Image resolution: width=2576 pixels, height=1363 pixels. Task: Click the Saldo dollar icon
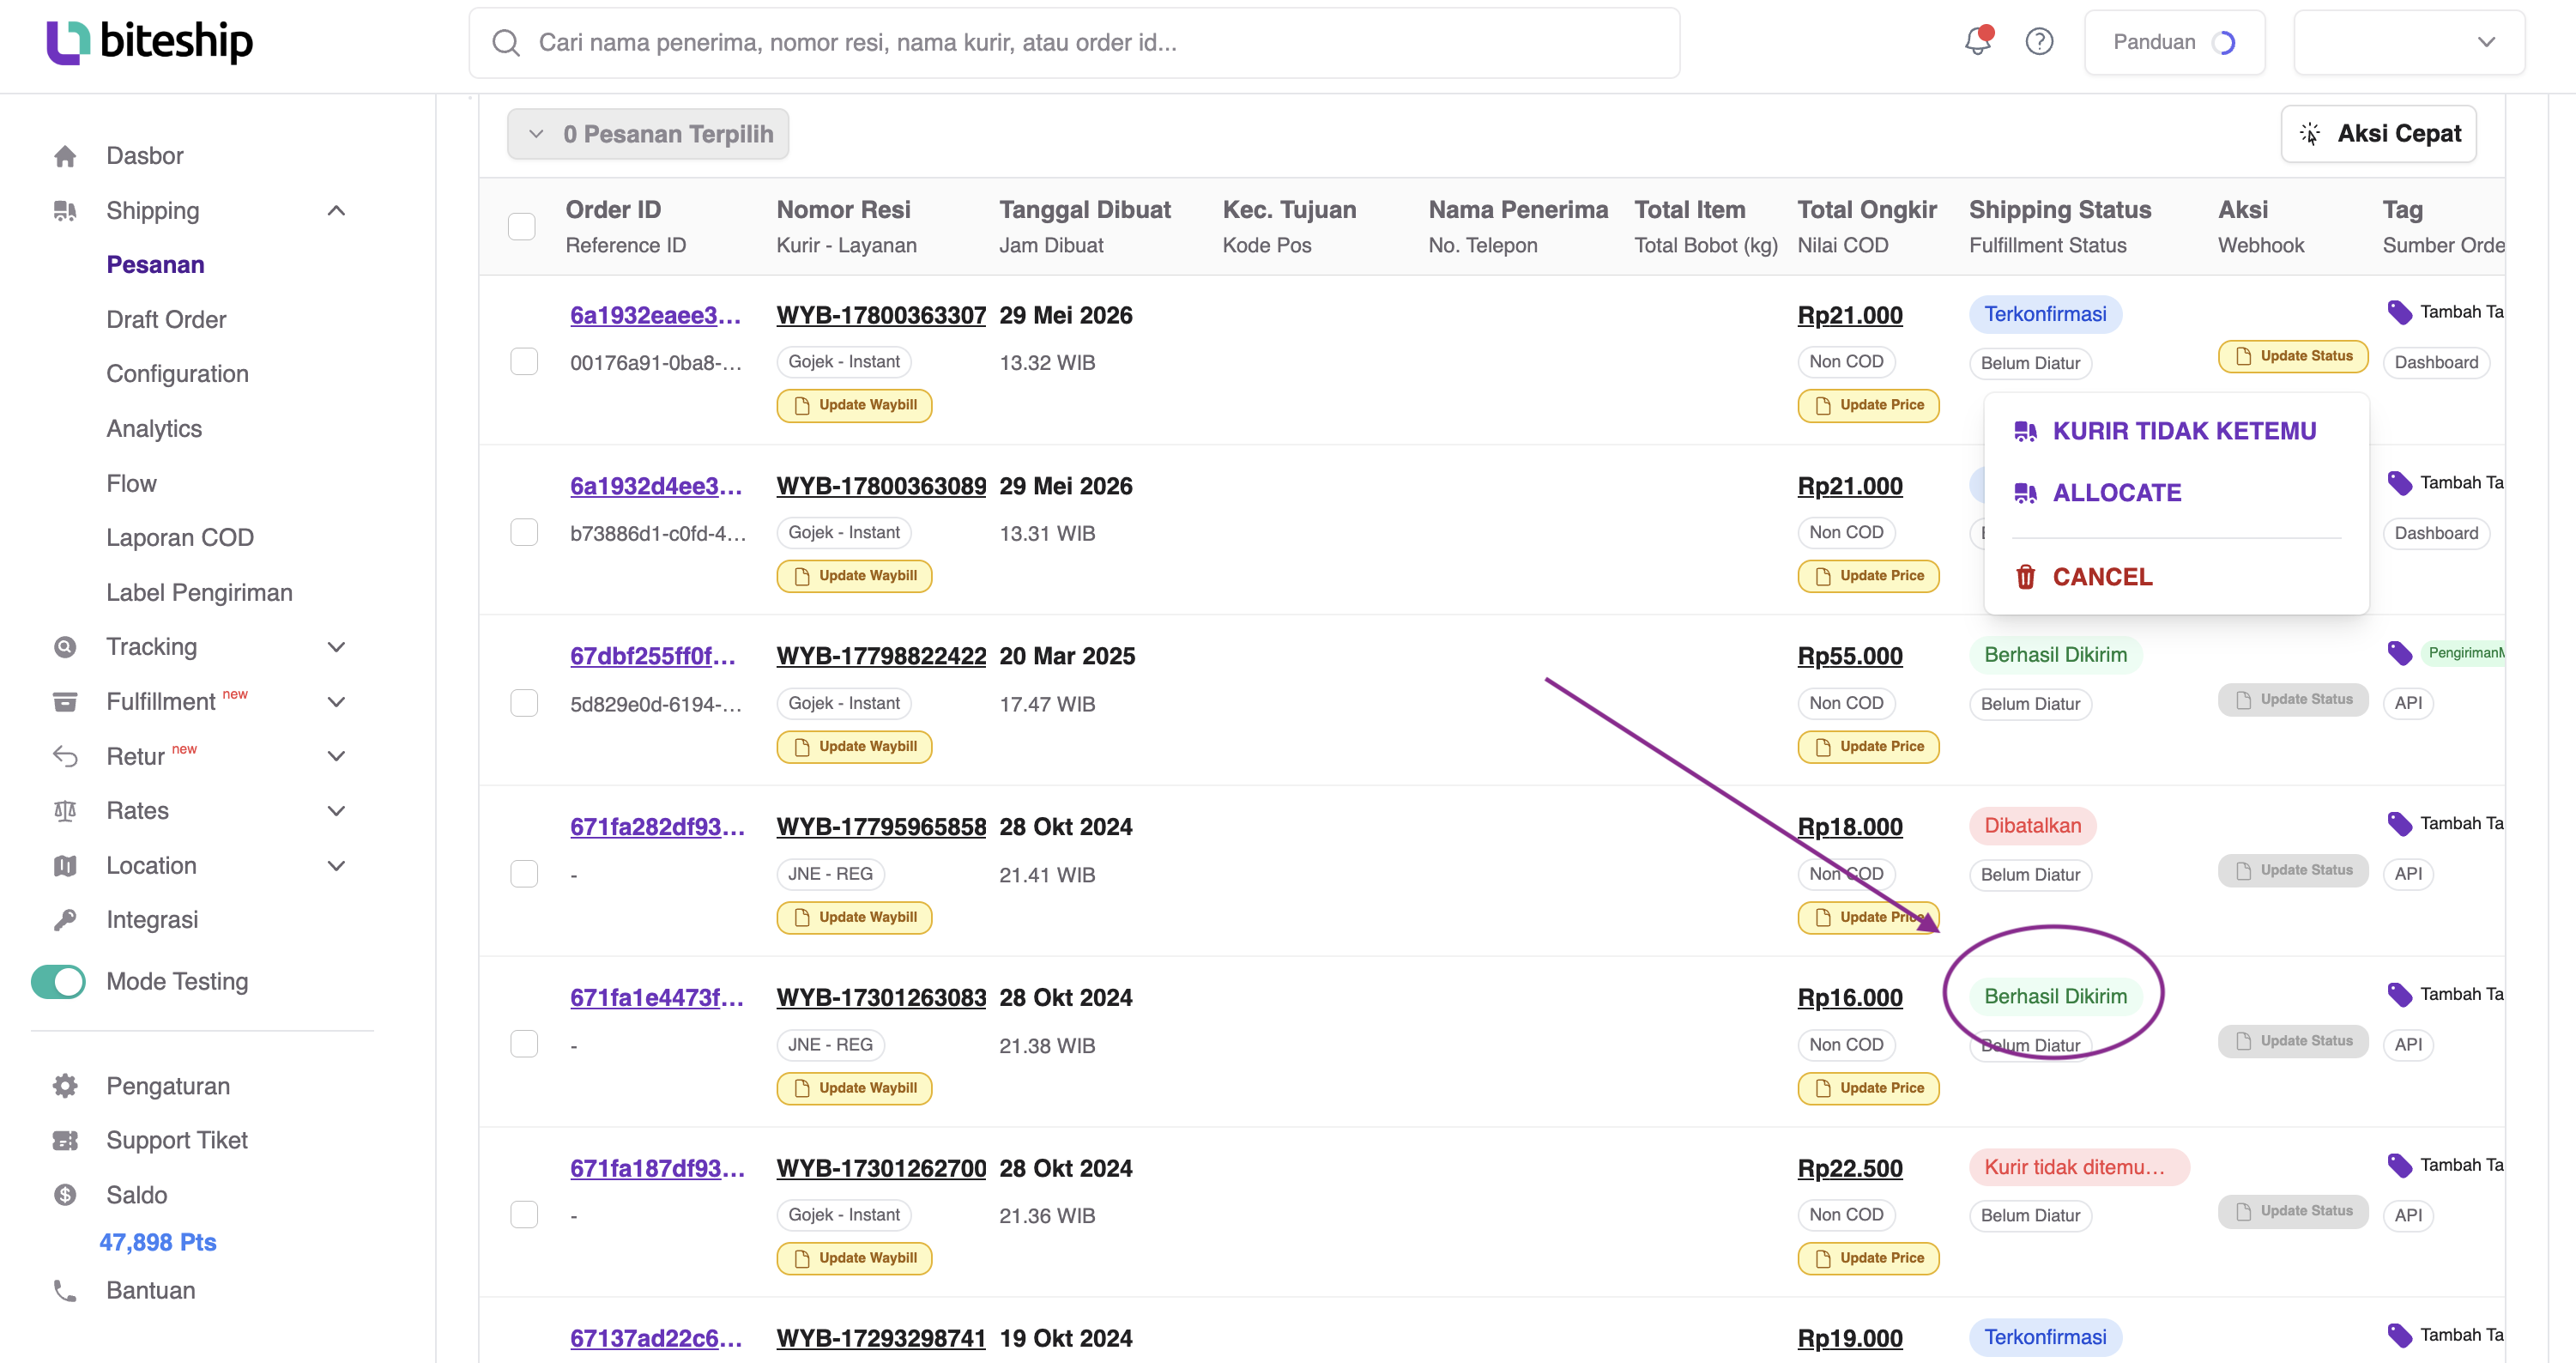(x=65, y=1195)
